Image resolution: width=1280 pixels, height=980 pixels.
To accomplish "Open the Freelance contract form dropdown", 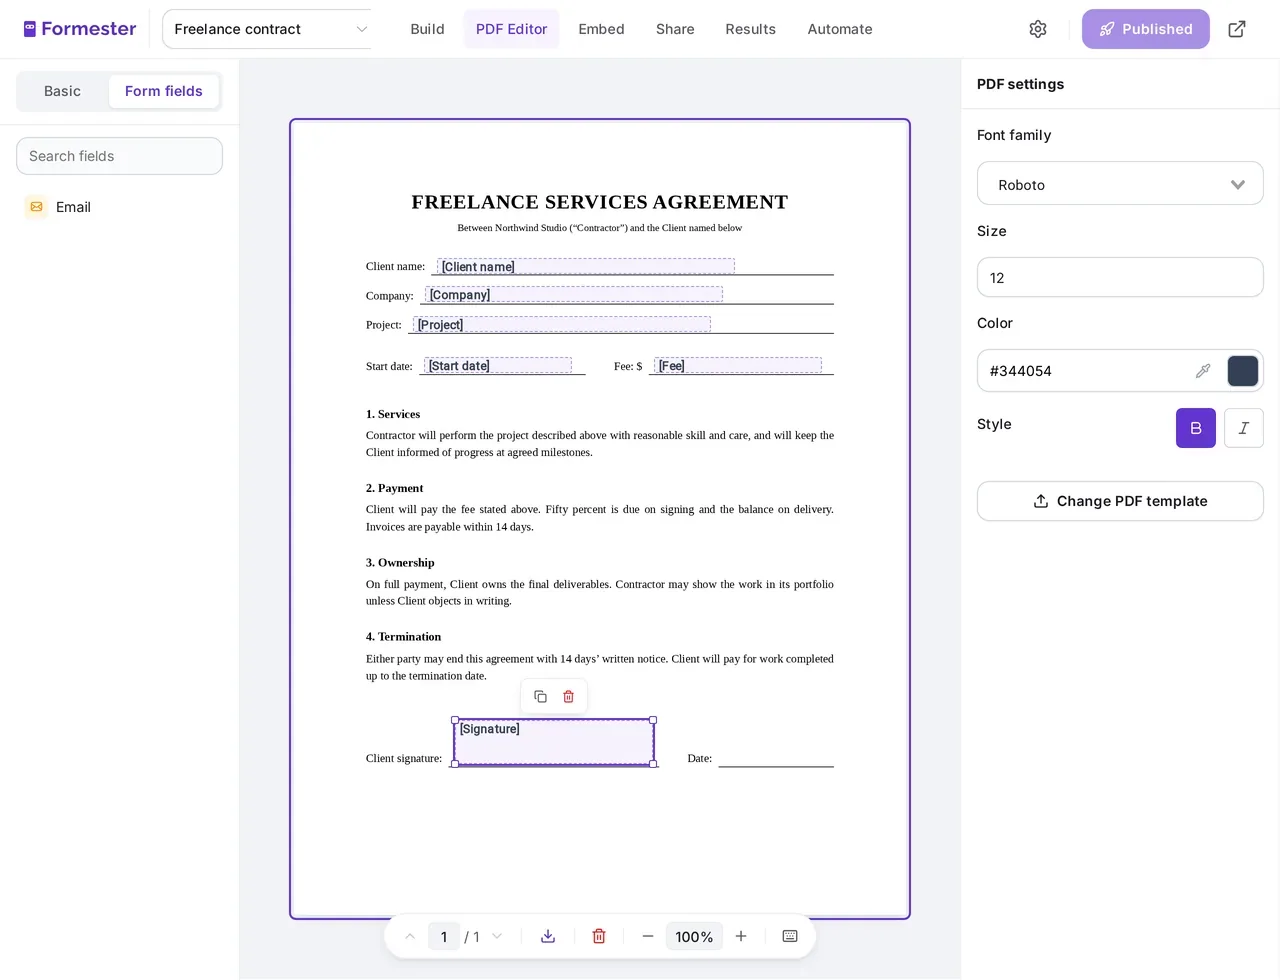I will (x=267, y=29).
